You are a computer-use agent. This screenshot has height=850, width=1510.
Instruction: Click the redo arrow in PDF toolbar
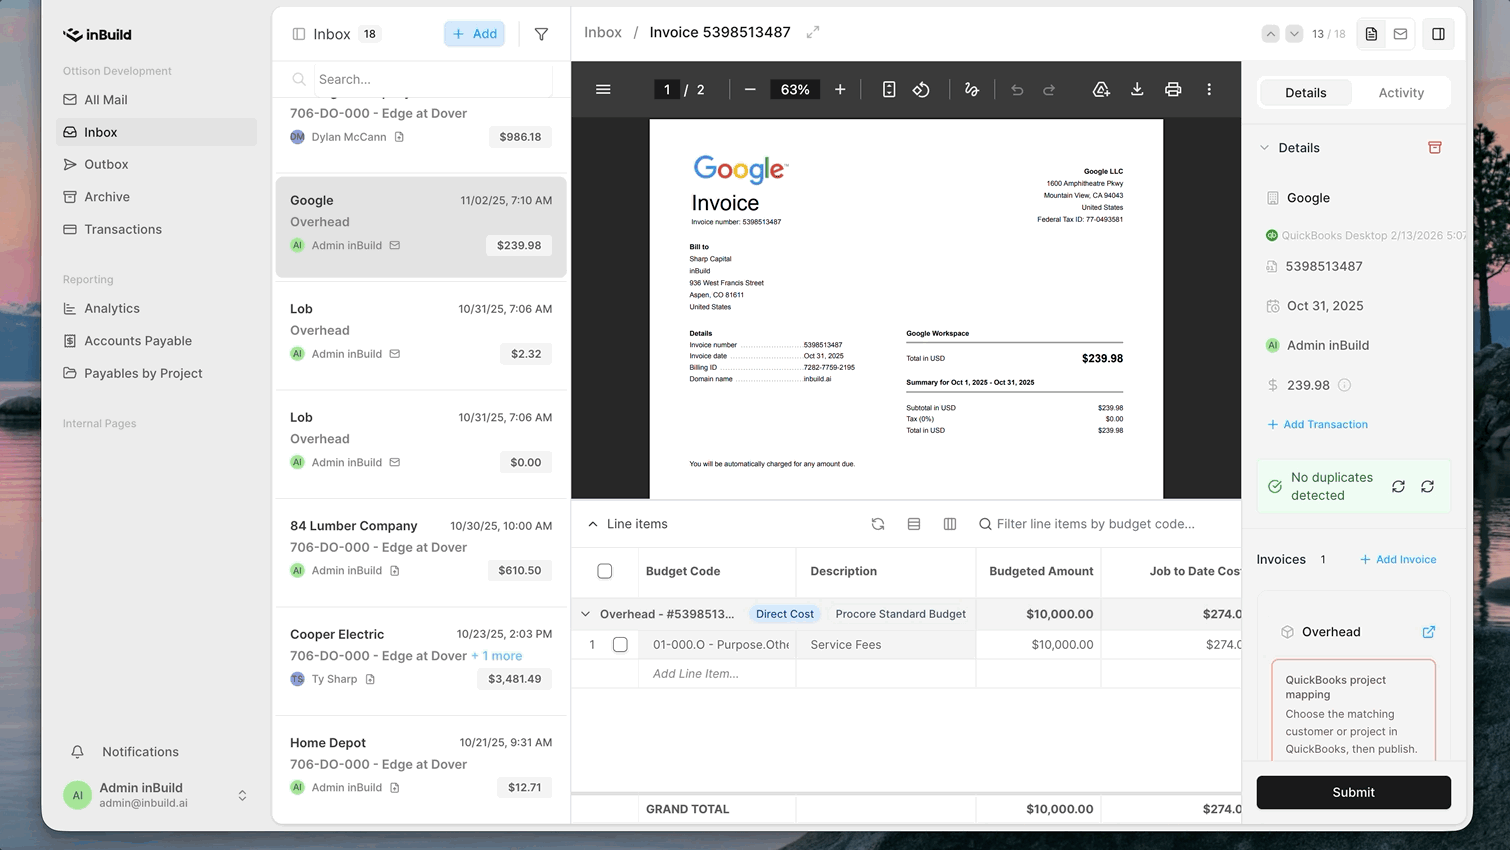pos(1049,89)
